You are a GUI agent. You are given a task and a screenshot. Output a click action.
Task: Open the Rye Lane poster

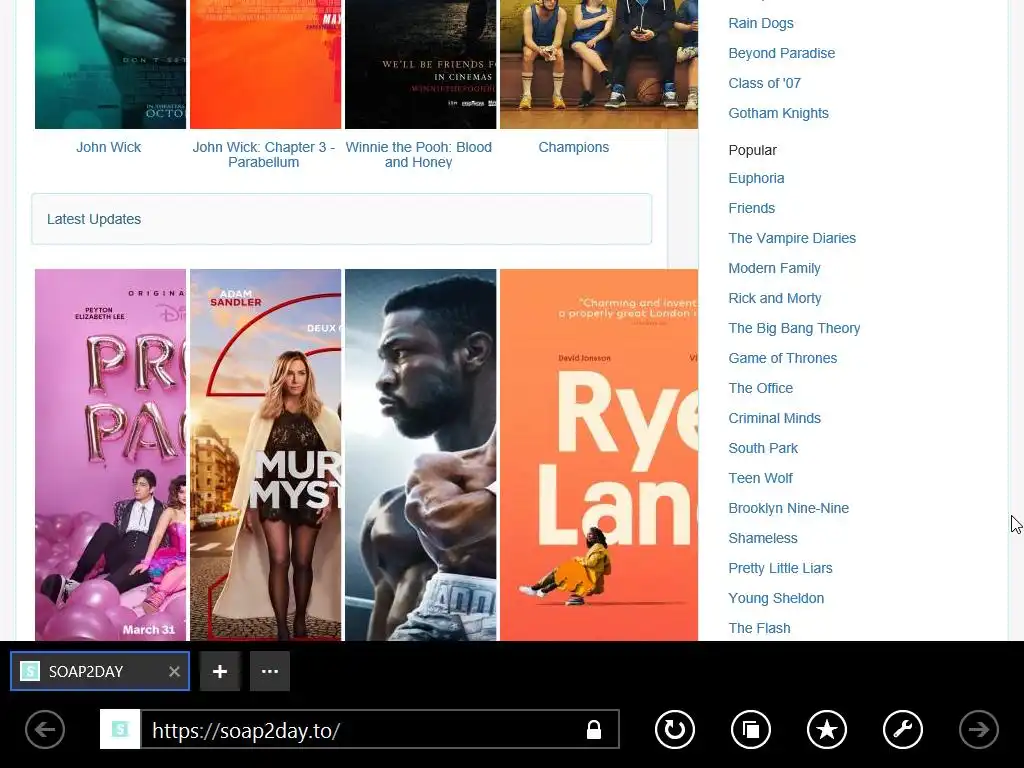point(599,455)
